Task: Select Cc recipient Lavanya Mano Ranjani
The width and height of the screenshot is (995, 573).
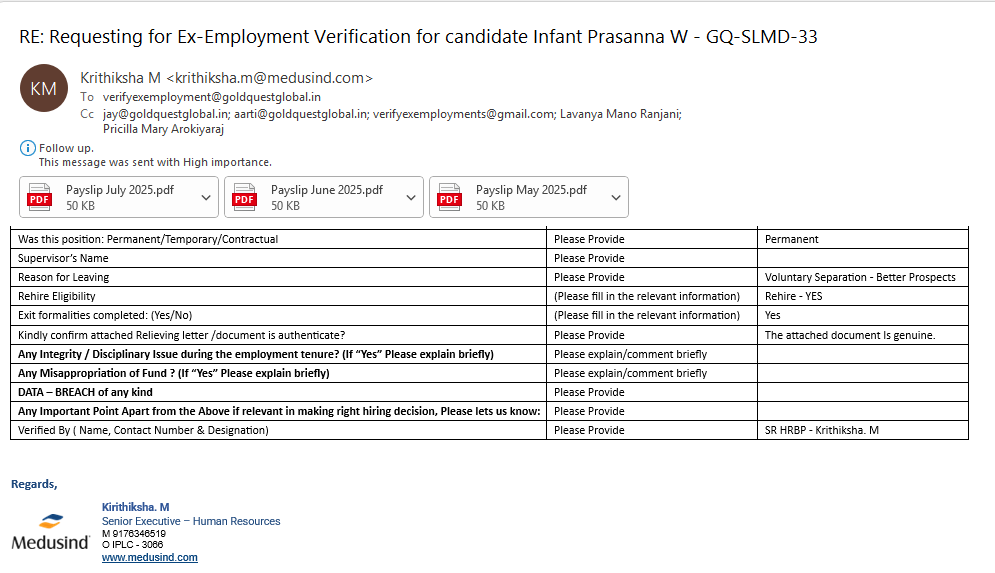Action: coord(621,114)
